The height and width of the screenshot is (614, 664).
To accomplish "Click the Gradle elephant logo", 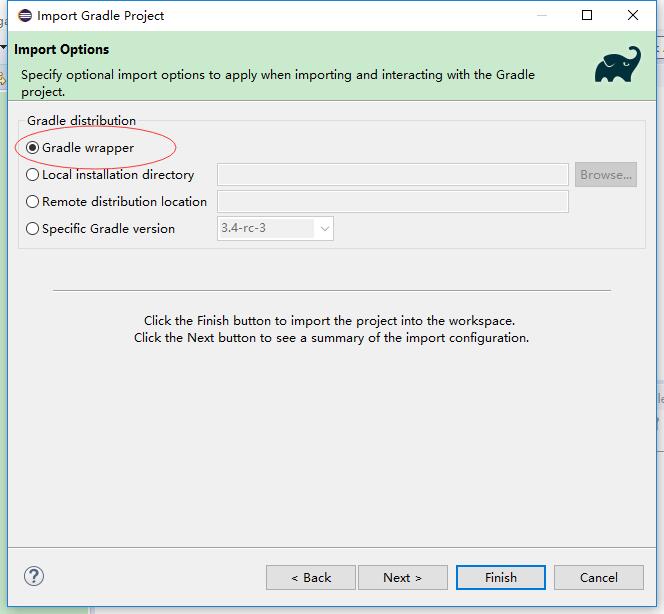I will [x=617, y=66].
